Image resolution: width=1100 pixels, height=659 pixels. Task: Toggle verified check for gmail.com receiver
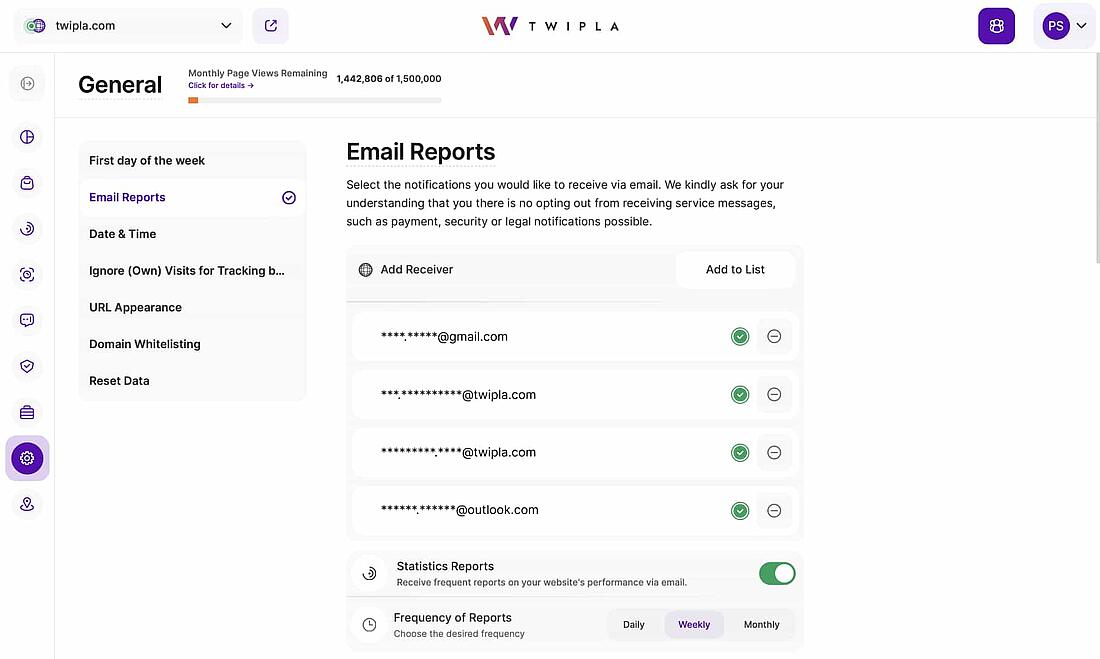(740, 337)
